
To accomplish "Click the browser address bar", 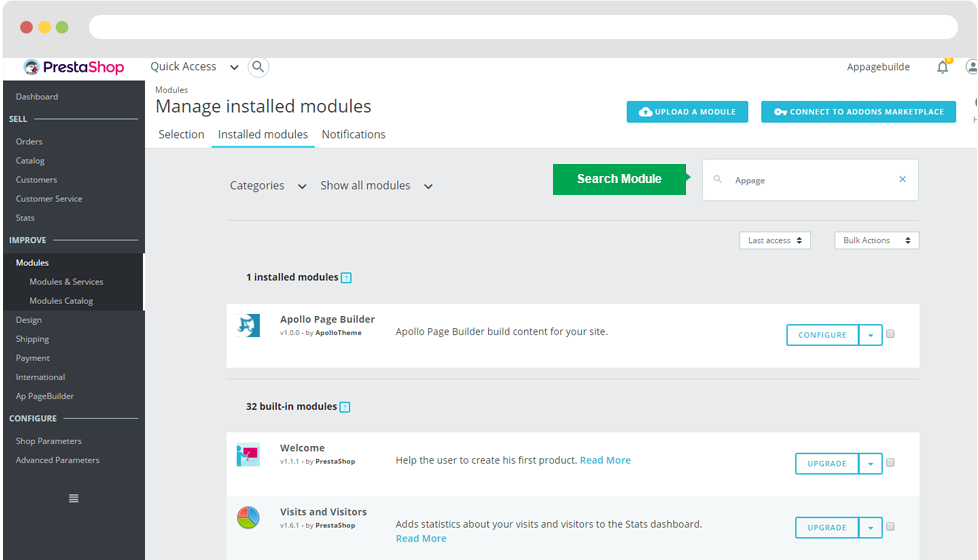I will click(x=523, y=27).
